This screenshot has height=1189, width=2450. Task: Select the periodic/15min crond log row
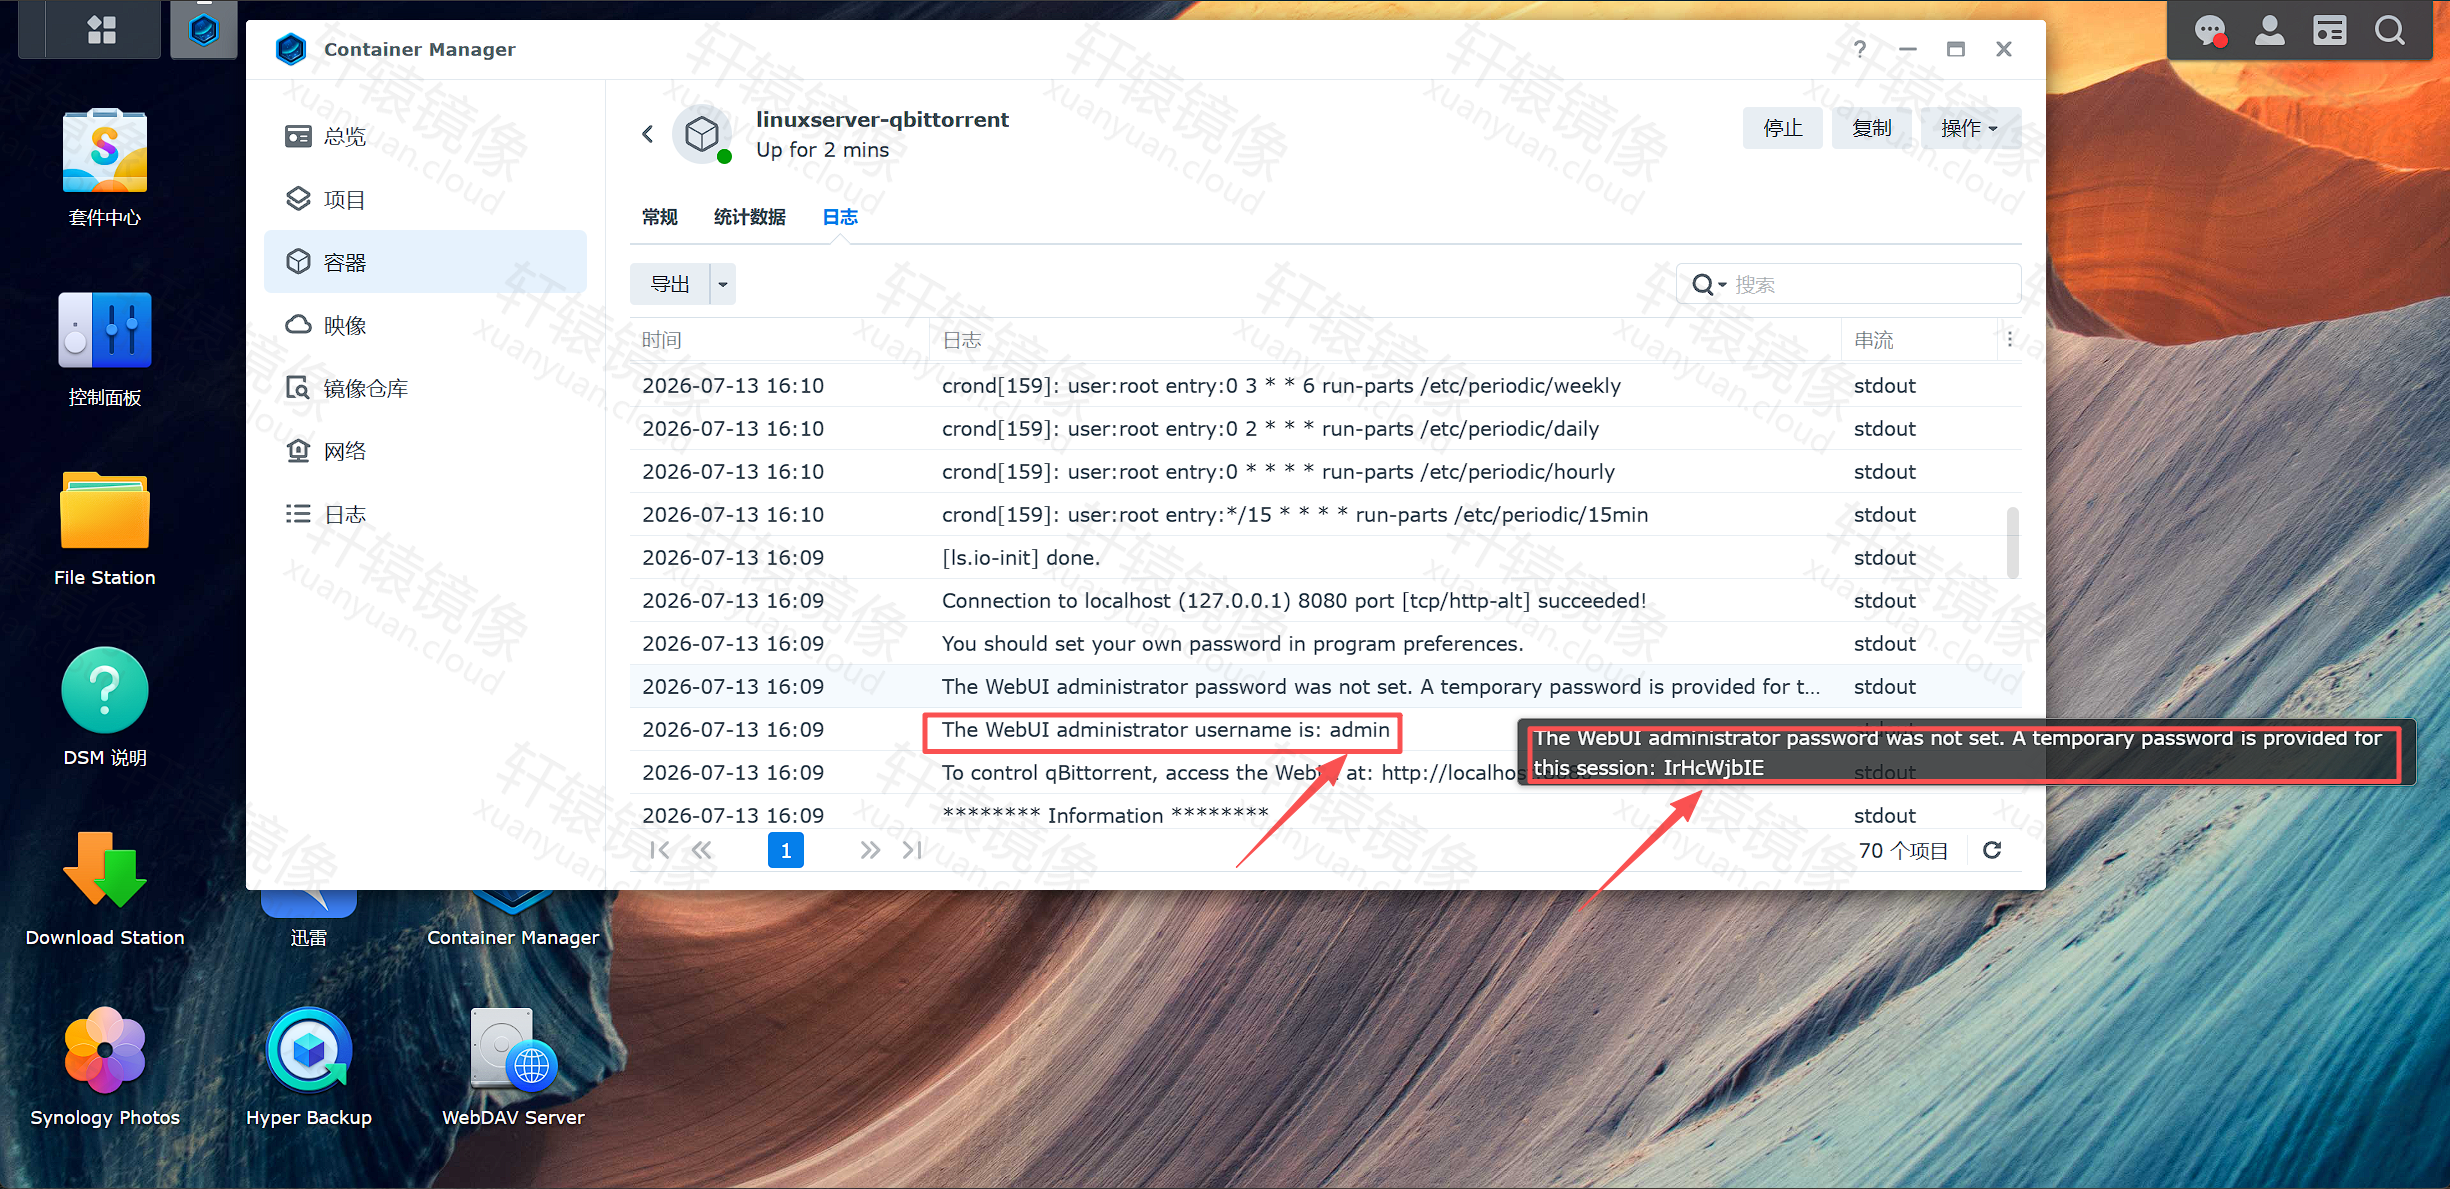coord(1326,515)
